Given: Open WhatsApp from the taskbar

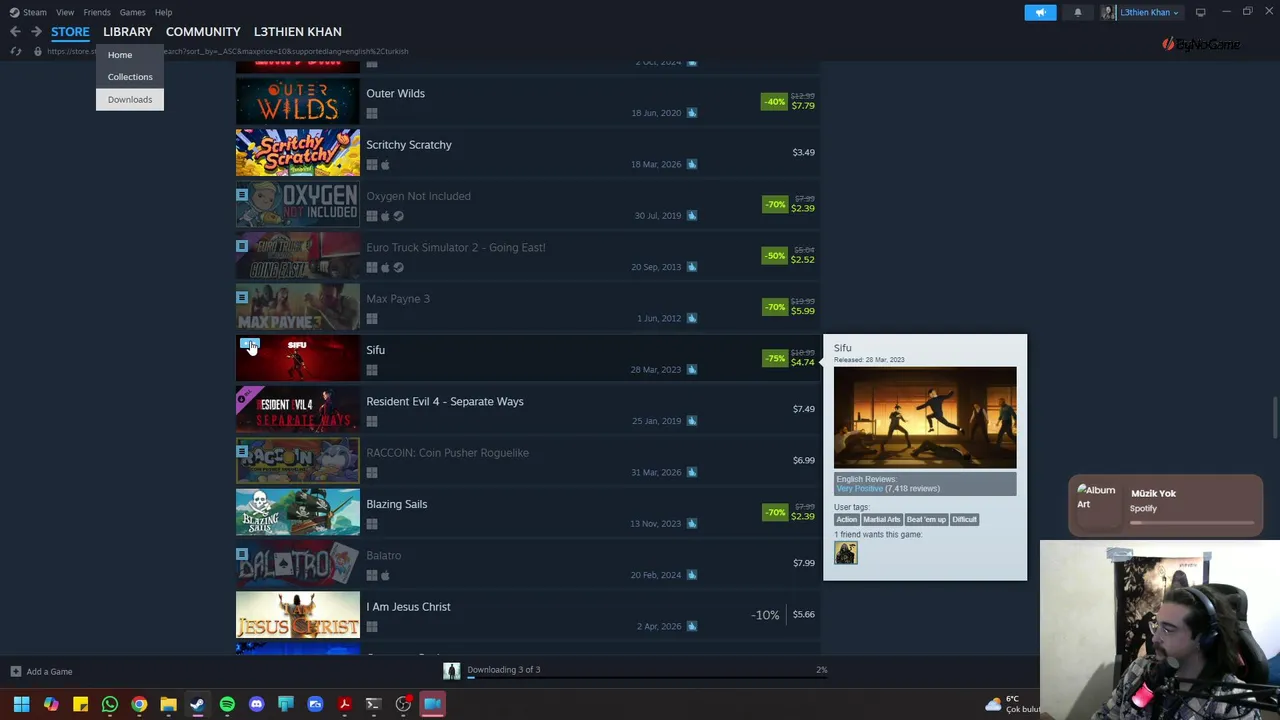Looking at the screenshot, I should click(110, 705).
